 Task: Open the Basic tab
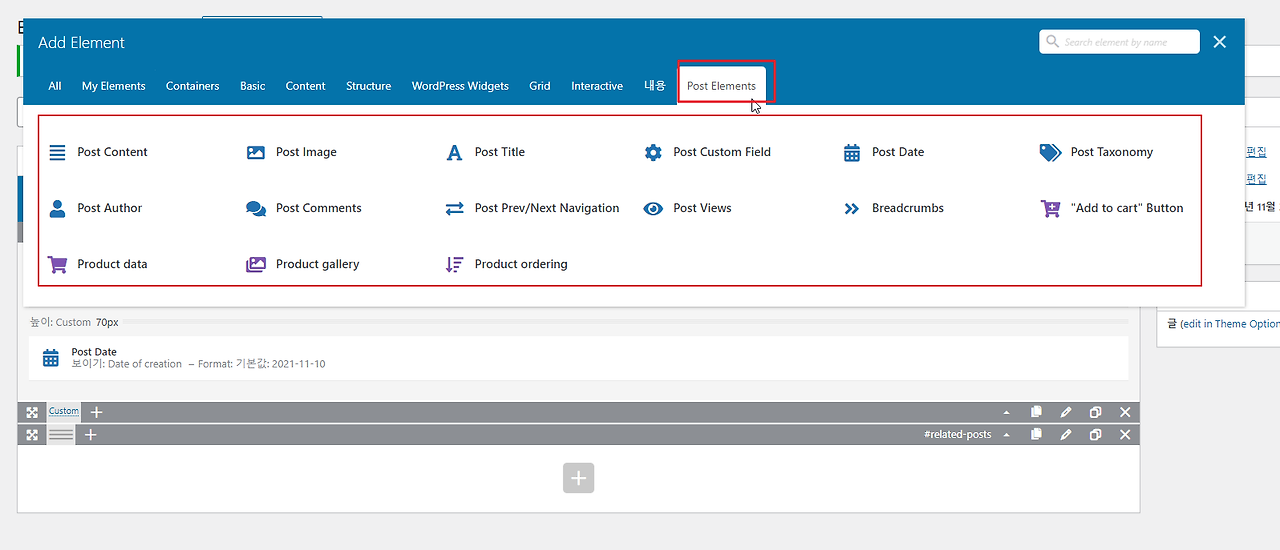tap(253, 86)
